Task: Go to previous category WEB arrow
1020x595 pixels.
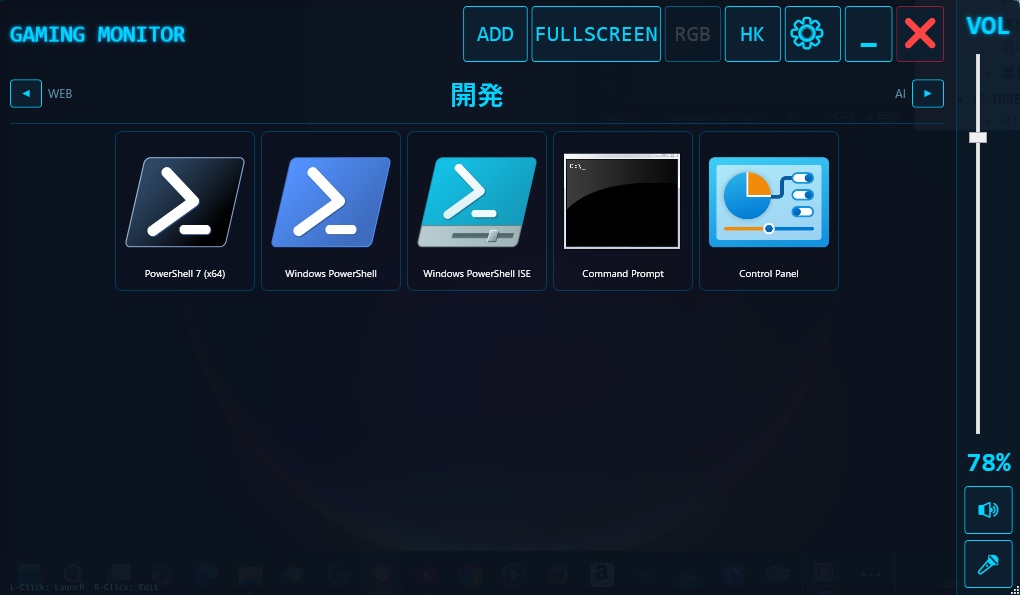Action: pyautogui.click(x=26, y=94)
